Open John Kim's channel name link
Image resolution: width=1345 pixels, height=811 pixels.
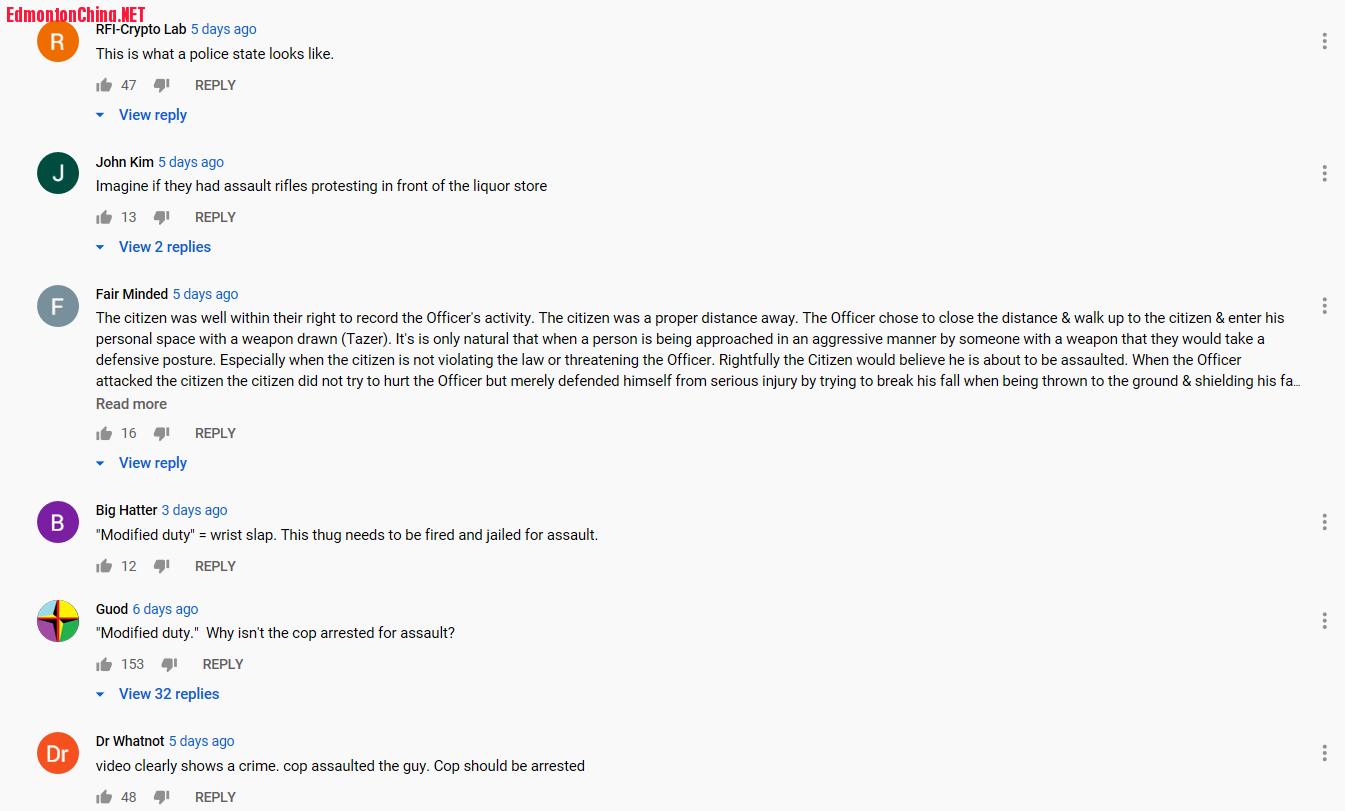pyautogui.click(x=125, y=162)
